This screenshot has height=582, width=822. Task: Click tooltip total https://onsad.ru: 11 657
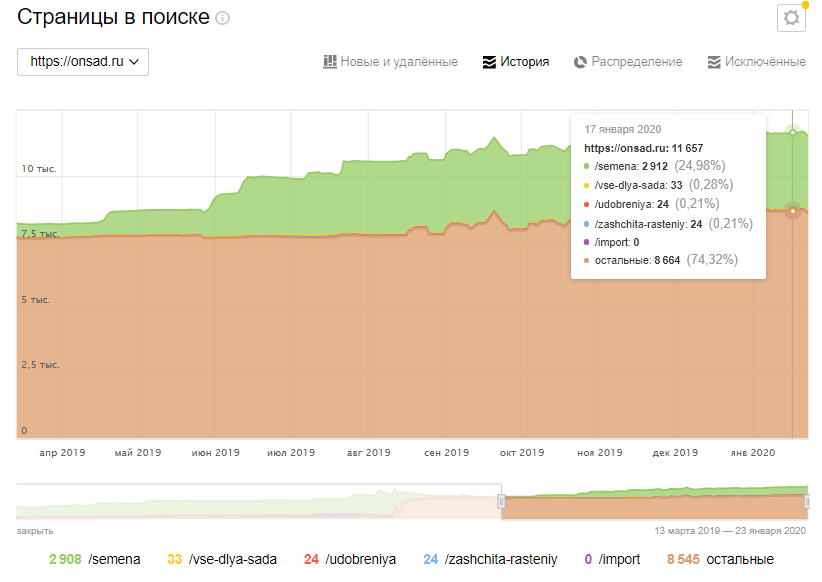644,148
